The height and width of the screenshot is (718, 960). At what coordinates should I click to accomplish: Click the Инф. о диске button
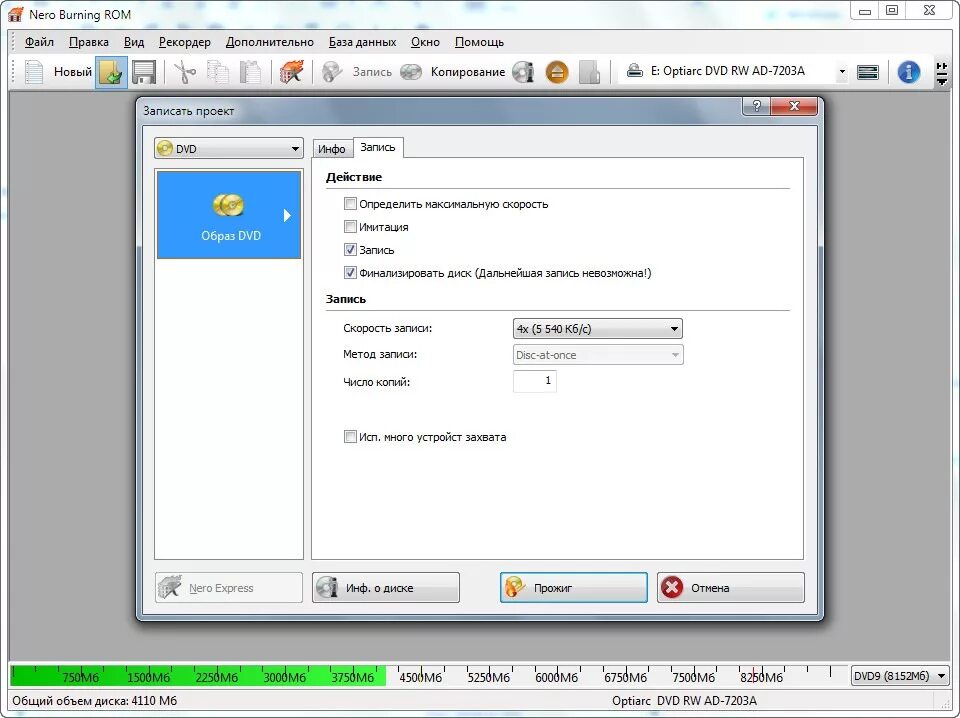click(386, 588)
